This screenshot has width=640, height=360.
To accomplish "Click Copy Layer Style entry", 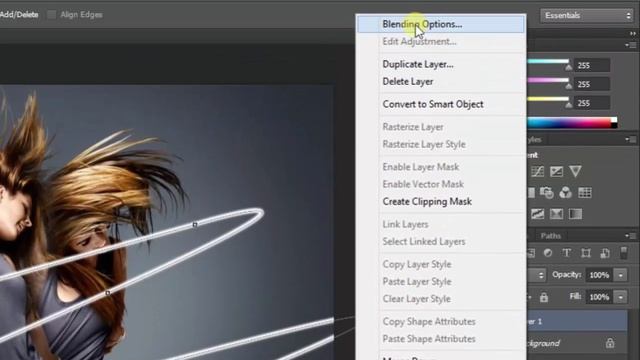I will (x=441, y=264).
